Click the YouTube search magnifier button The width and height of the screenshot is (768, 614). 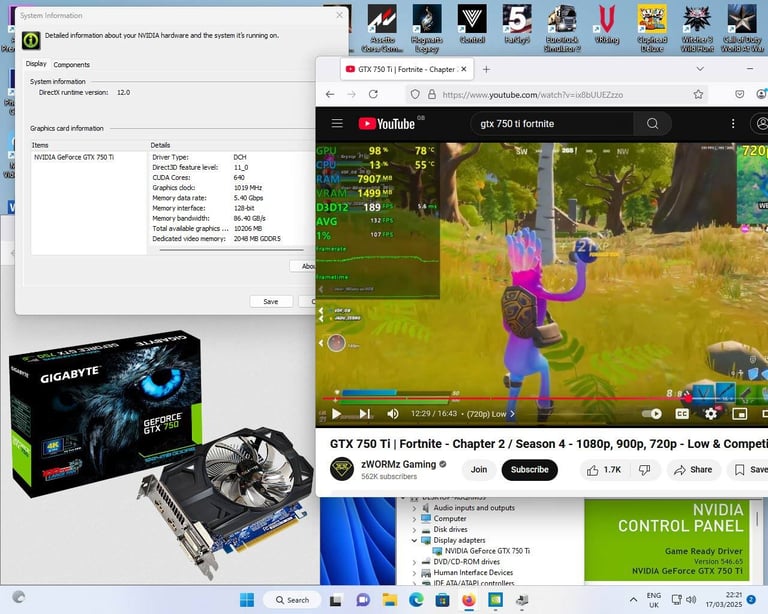[x=652, y=124]
